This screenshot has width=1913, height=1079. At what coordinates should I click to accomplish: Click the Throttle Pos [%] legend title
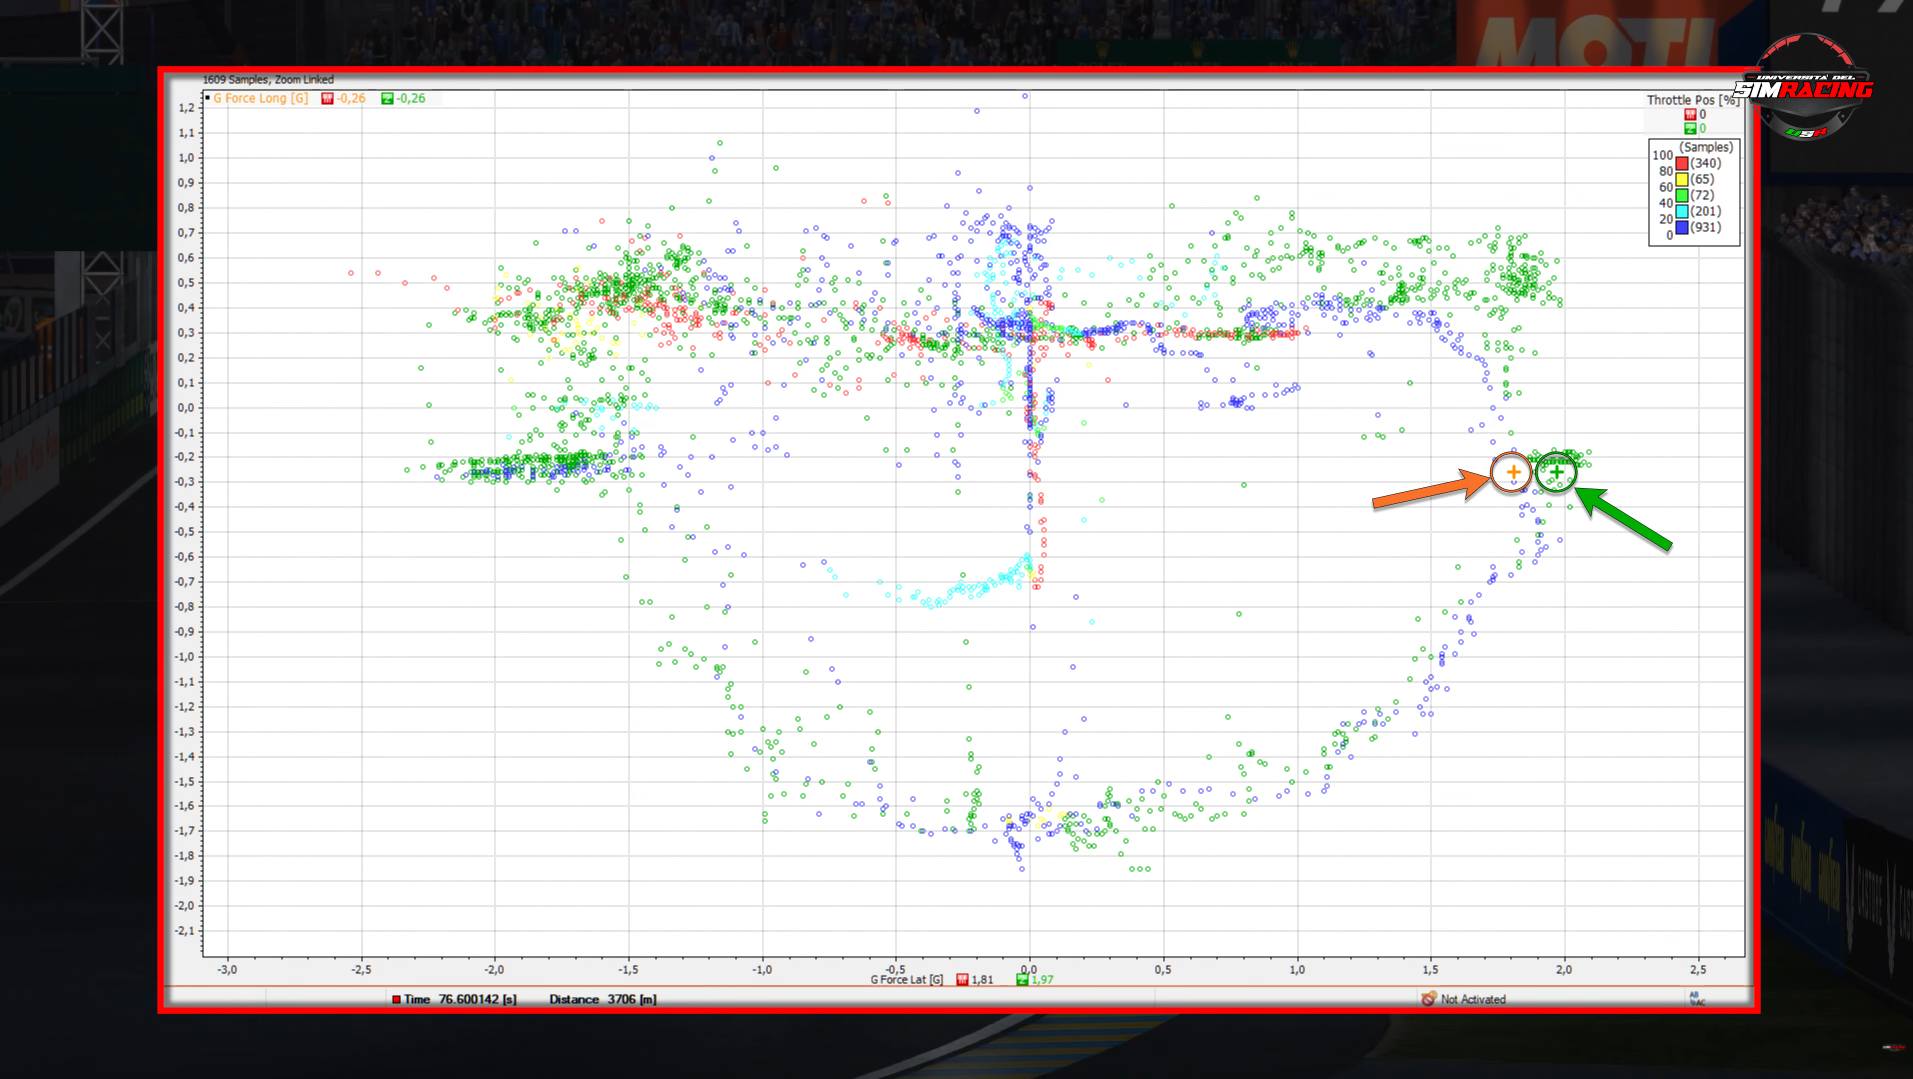(x=1690, y=100)
